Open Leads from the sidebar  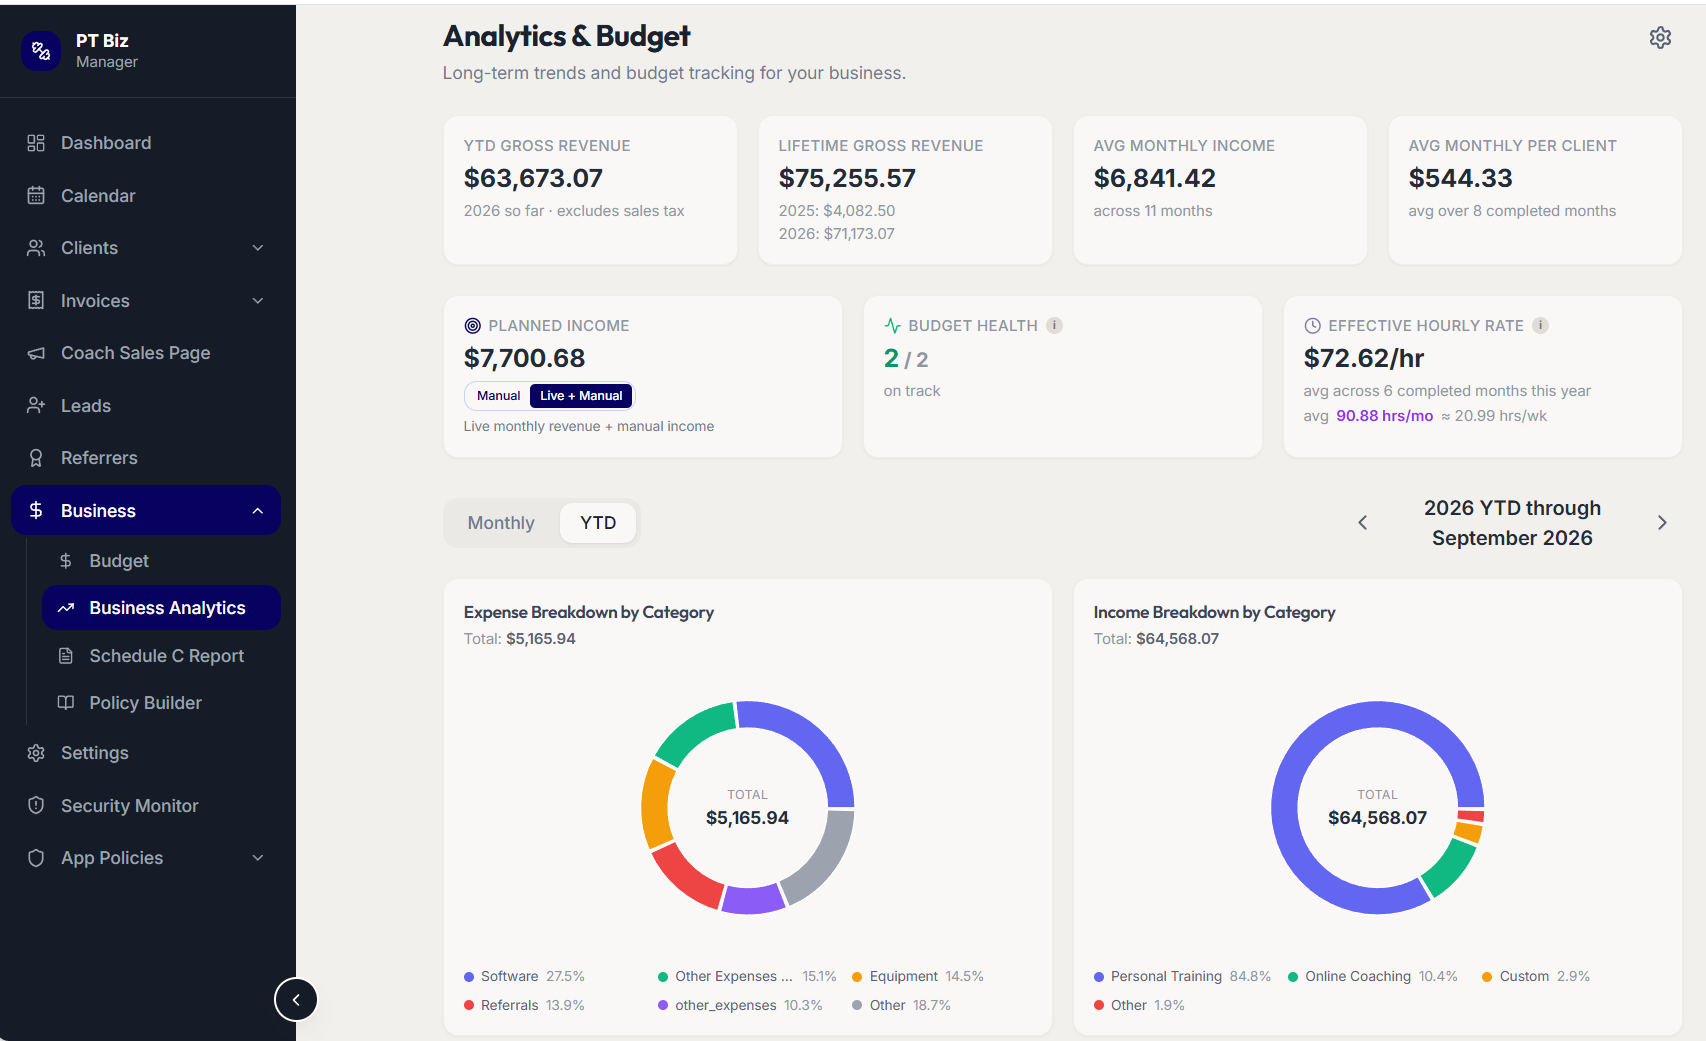click(x=146, y=406)
